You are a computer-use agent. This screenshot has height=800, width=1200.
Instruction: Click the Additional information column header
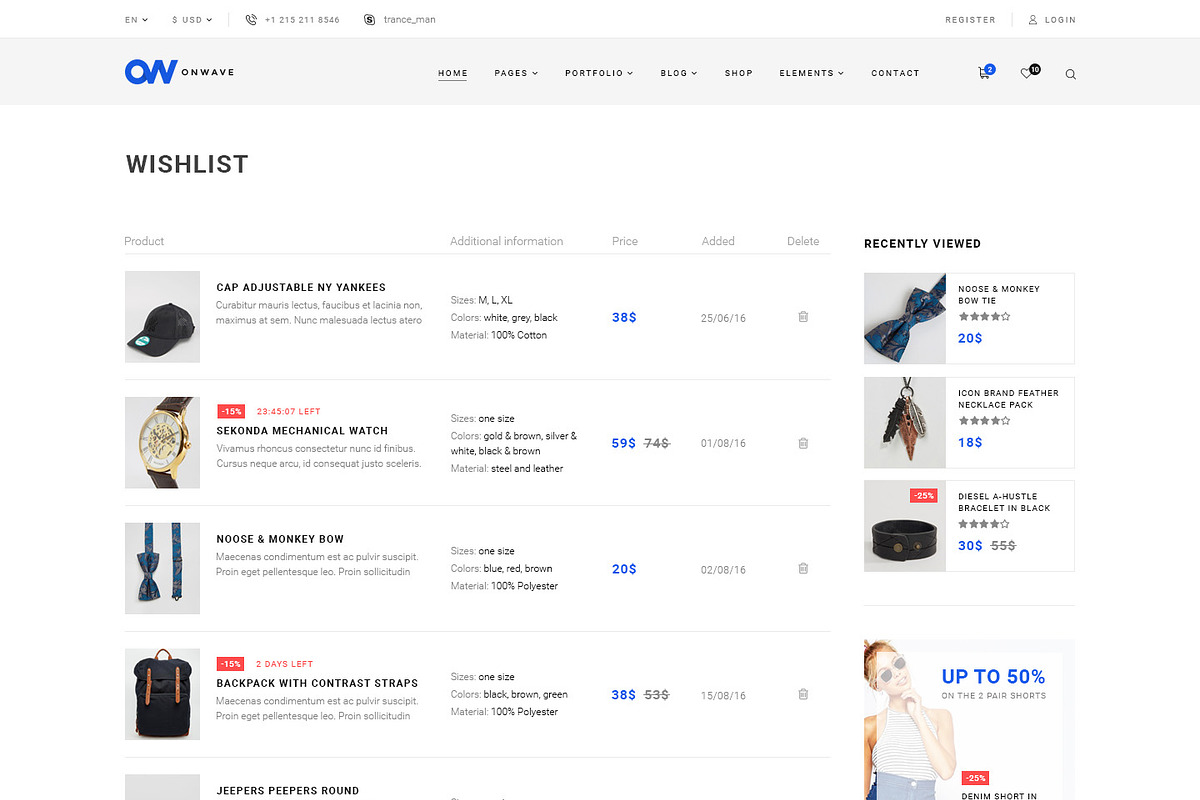click(x=506, y=241)
